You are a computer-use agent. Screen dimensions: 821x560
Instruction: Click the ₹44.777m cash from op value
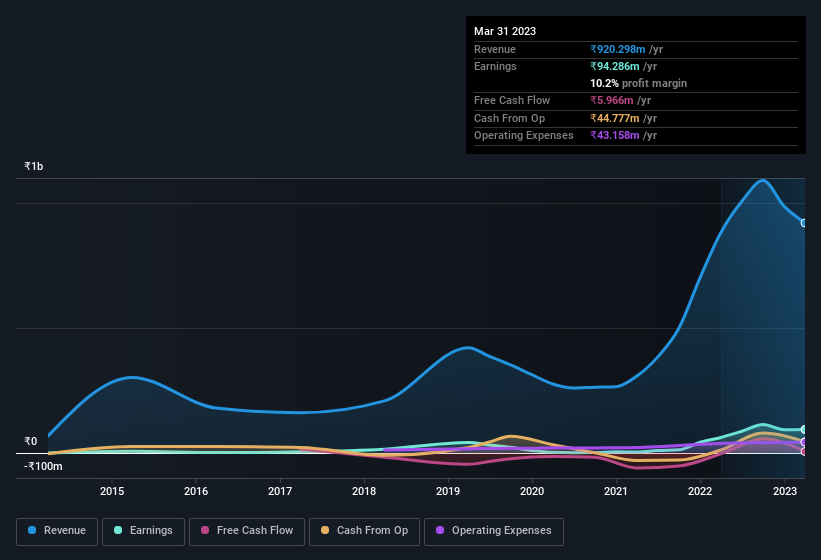coord(615,118)
